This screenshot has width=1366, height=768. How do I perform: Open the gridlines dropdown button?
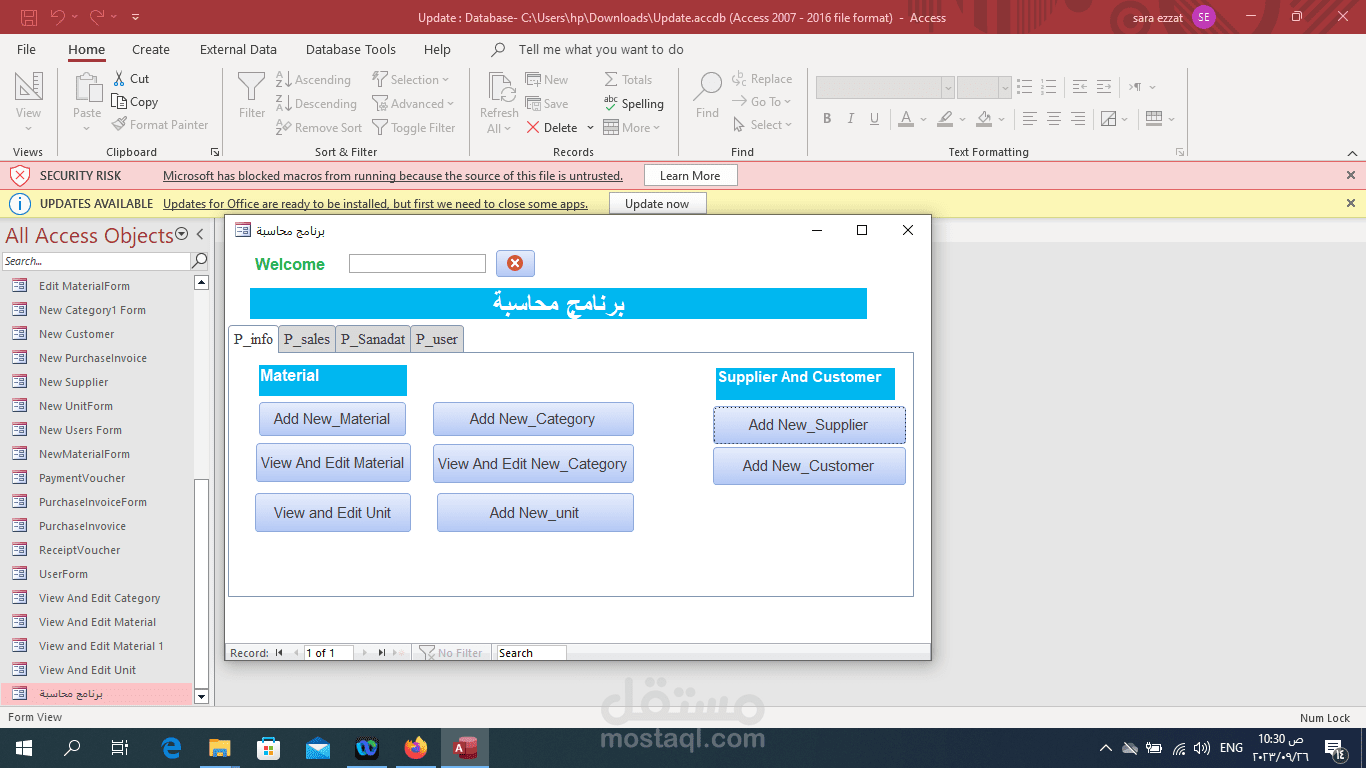[1160, 119]
